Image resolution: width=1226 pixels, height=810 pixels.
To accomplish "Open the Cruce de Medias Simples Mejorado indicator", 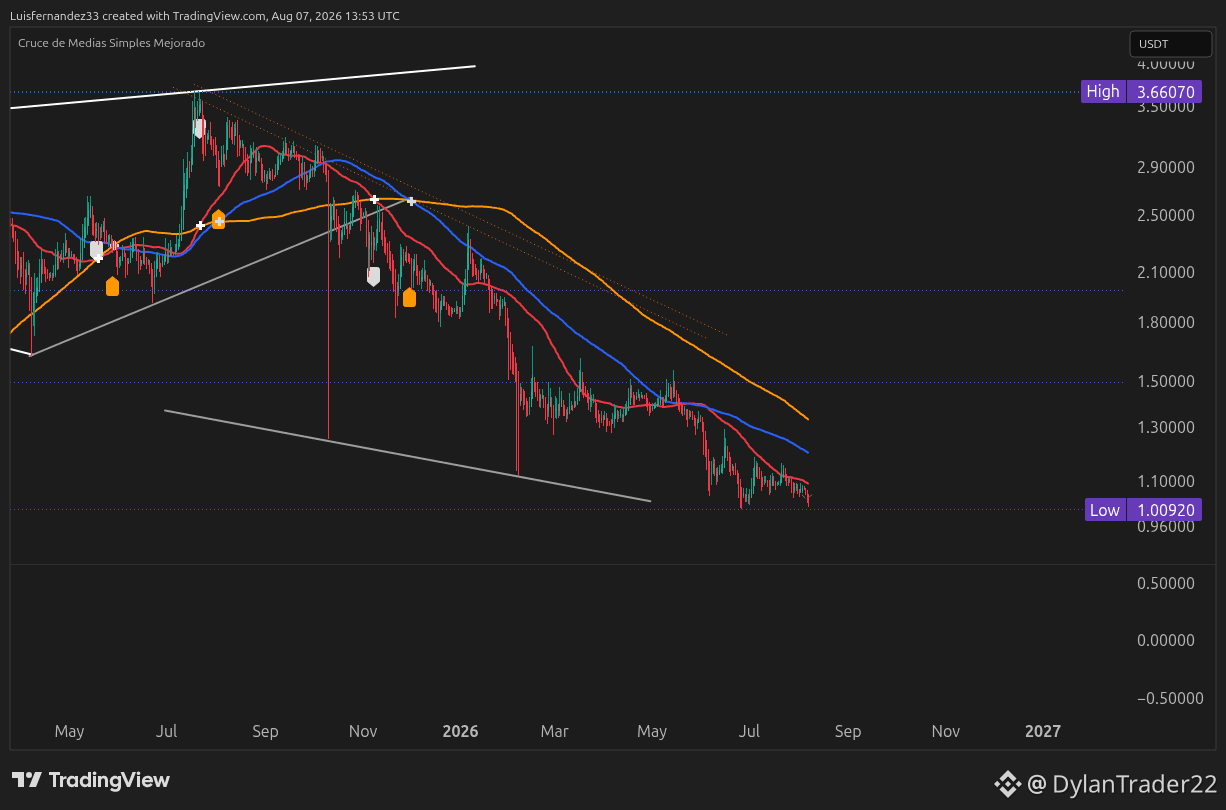I will [111, 43].
